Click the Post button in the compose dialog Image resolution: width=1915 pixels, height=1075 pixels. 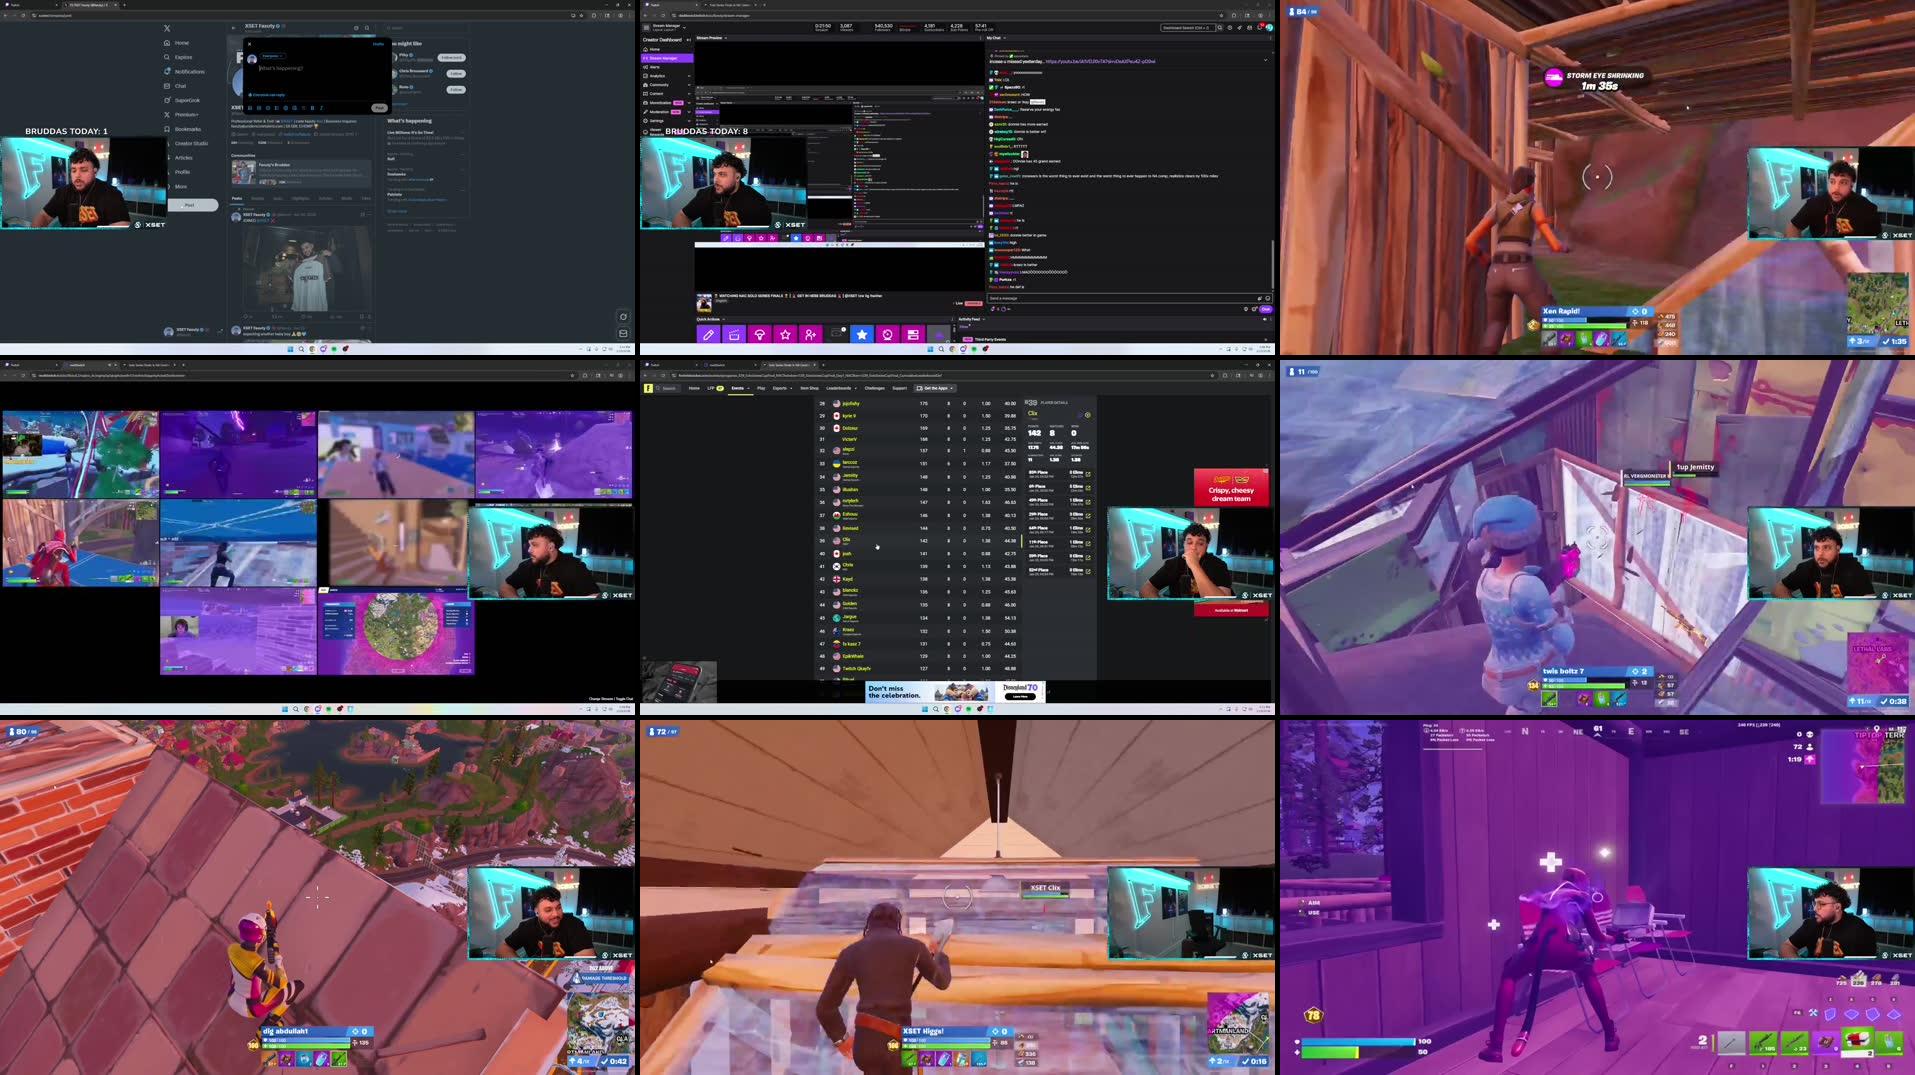click(379, 108)
